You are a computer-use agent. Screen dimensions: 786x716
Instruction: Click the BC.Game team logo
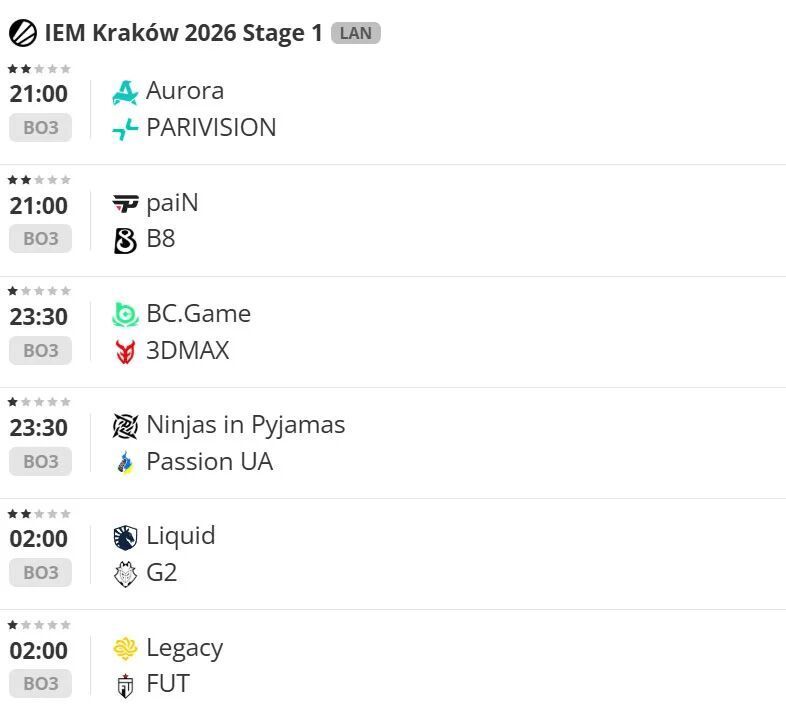pos(125,315)
